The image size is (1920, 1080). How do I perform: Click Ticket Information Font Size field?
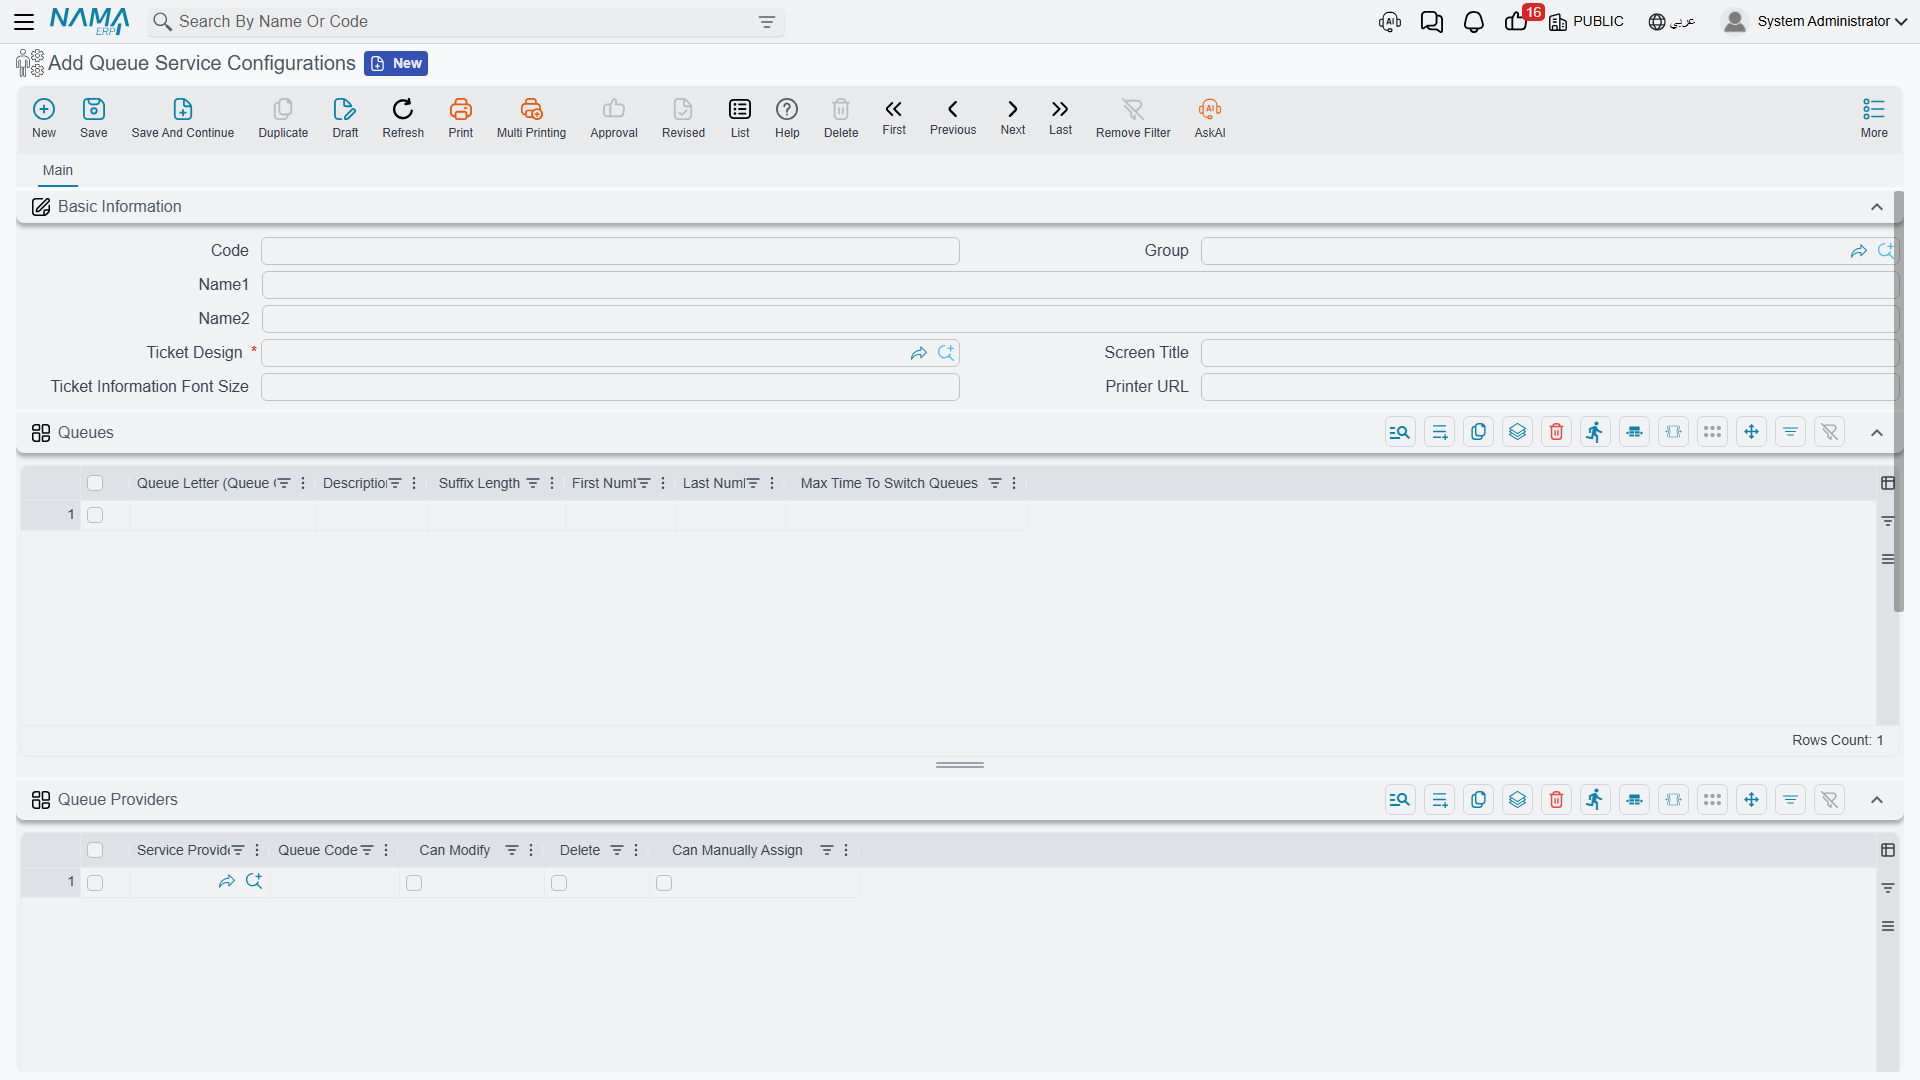pos(610,387)
